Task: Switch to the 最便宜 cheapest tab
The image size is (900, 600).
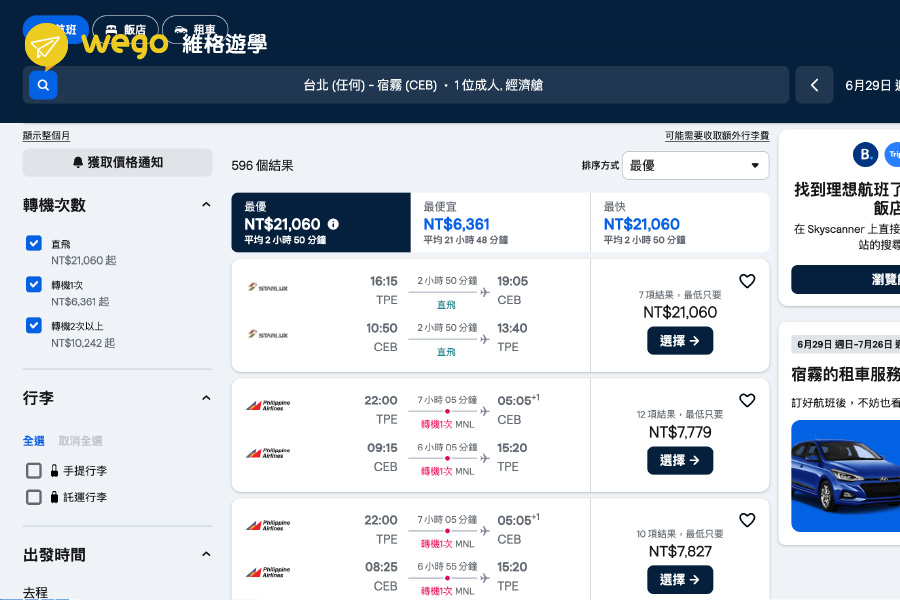Action: [x=500, y=223]
